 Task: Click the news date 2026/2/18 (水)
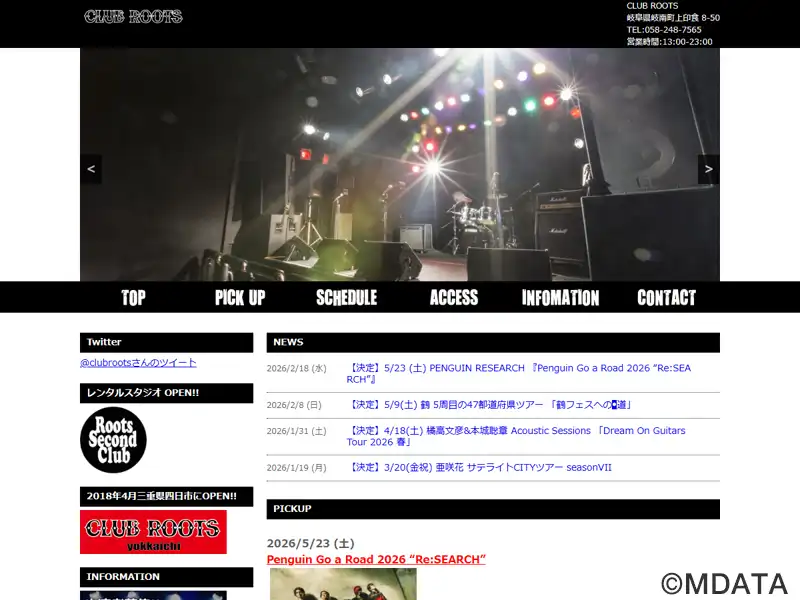click(x=296, y=368)
